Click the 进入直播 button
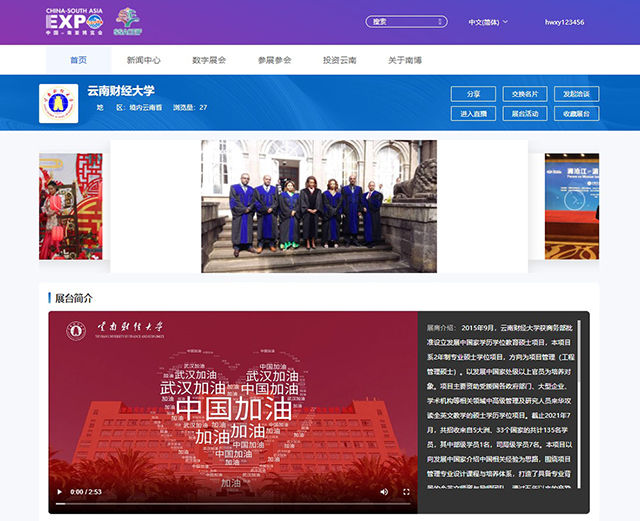This screenshot has height=521, width=640. (473, 113)
